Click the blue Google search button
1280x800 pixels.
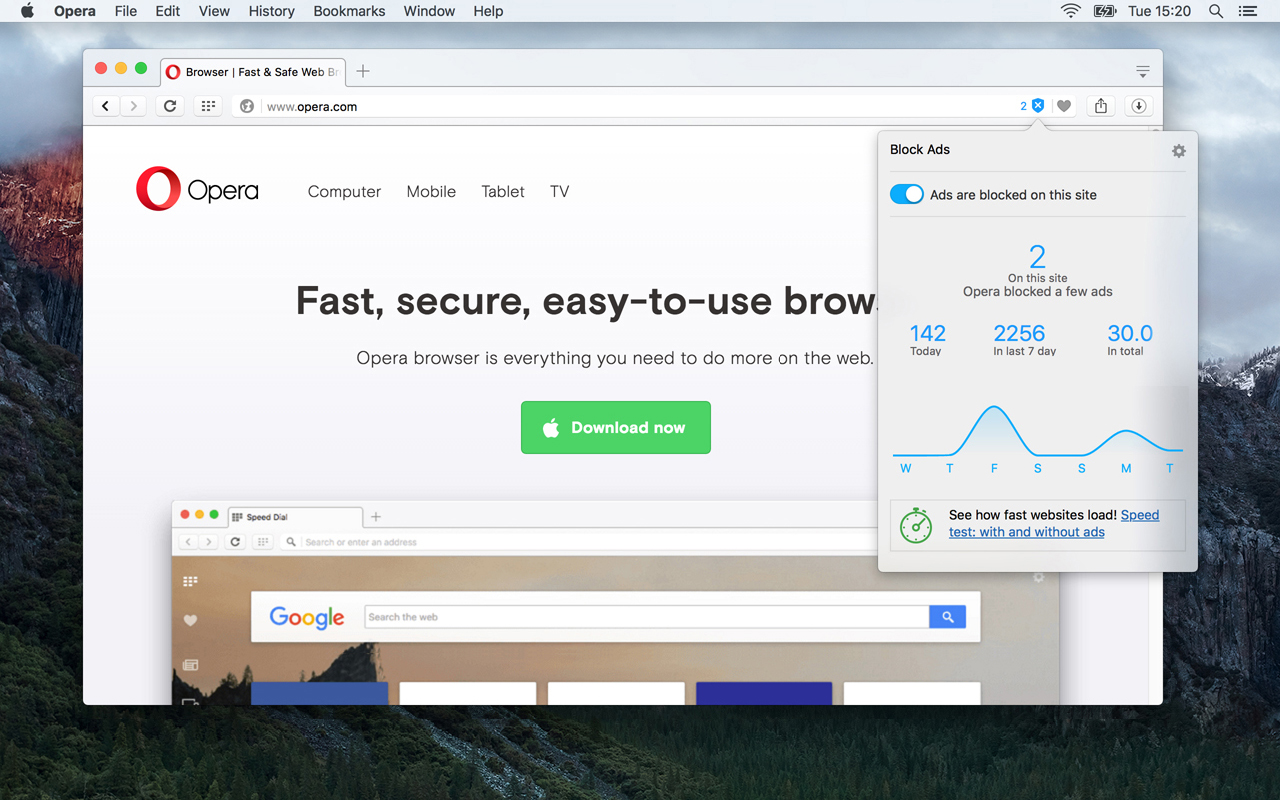point(947,617)
